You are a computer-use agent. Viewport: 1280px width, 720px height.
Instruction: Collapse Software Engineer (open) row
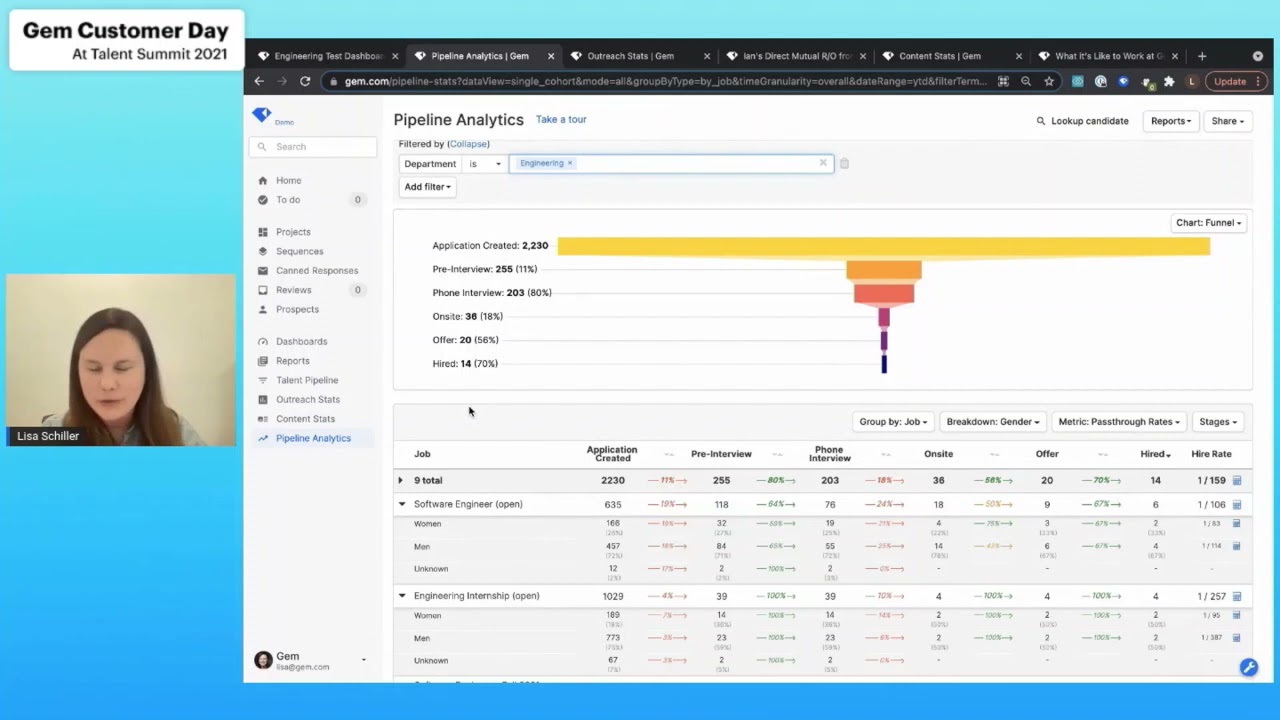(402, 504)
